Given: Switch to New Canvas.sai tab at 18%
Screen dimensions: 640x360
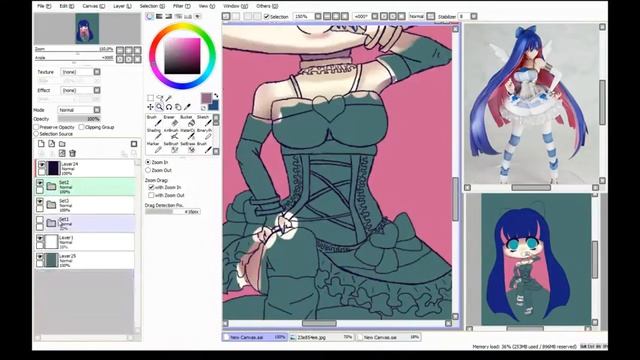Looking at the screenshot, I should coord(388,338).
